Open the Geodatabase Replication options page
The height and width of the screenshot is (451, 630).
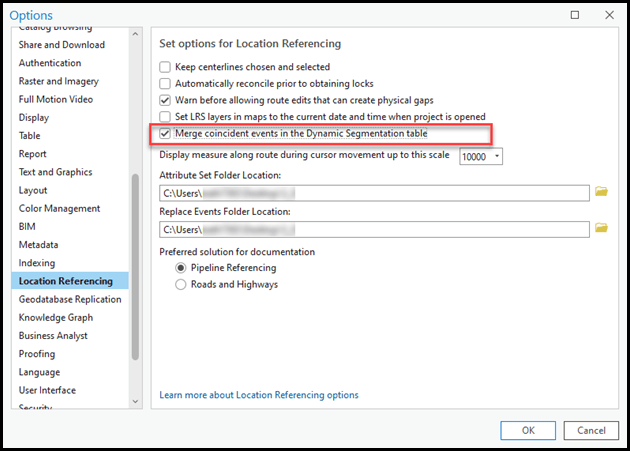(x=70, y=299)
